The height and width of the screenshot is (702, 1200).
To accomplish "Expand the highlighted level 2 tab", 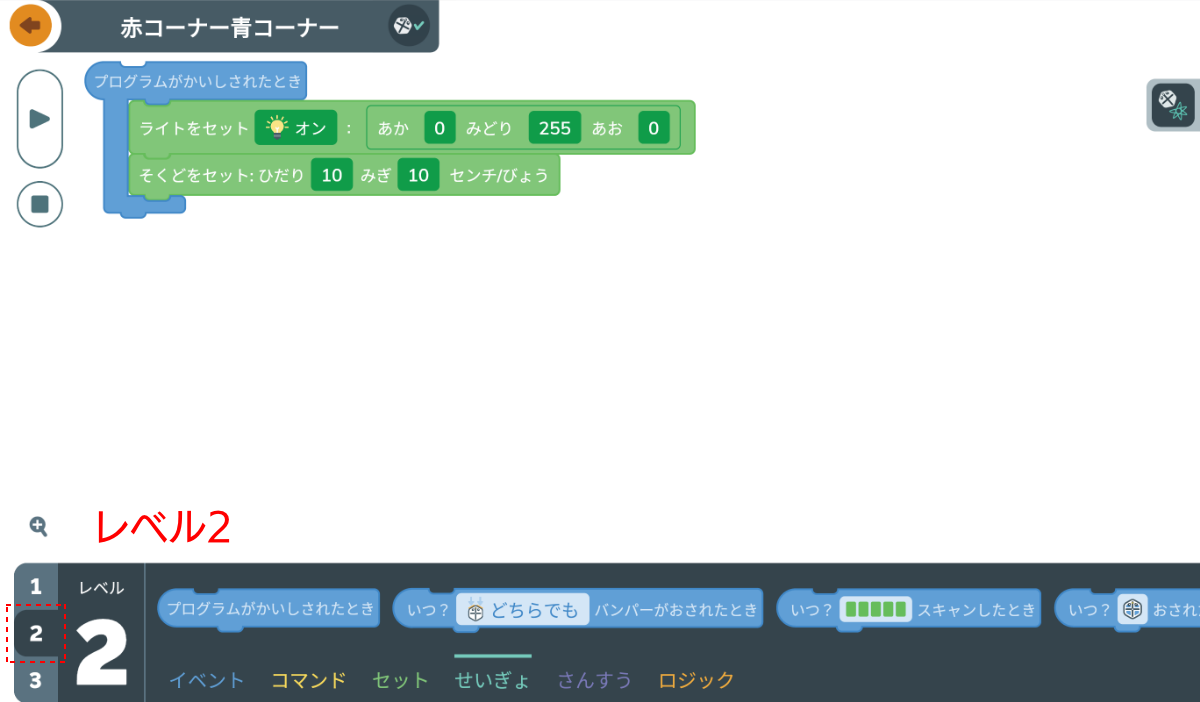I will [x=36, y=635].
